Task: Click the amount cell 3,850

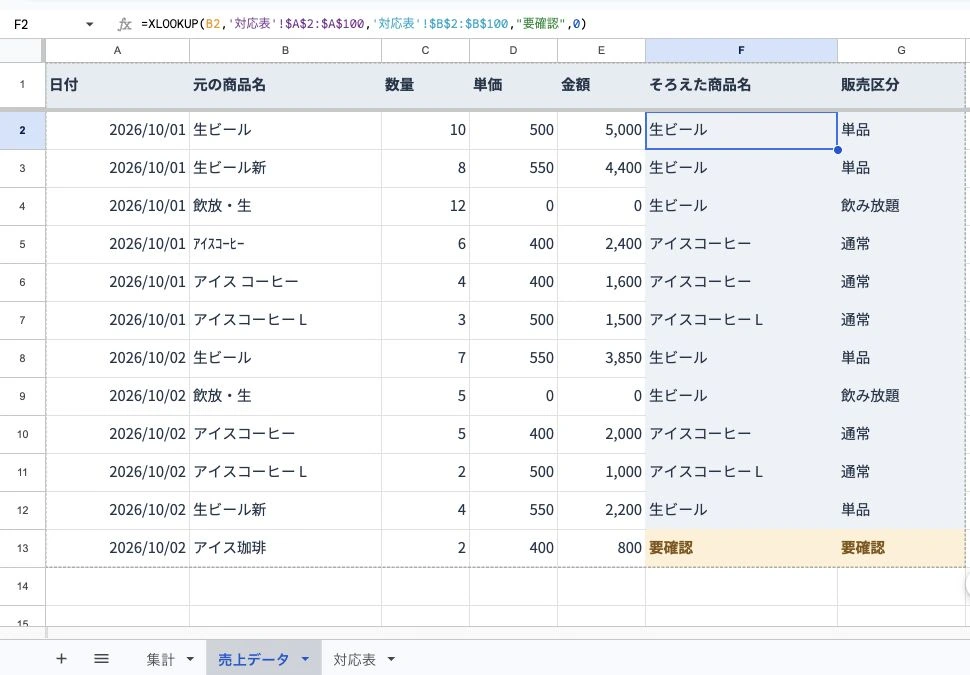Action: coord(601,358)
